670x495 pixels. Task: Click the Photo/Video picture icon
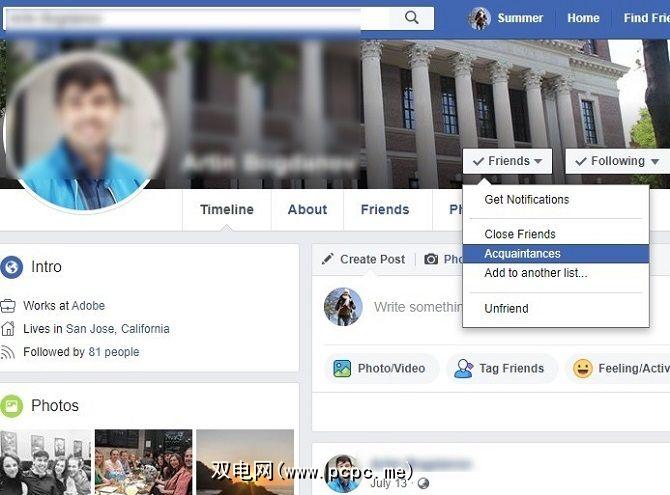click(x=342, y=368)
